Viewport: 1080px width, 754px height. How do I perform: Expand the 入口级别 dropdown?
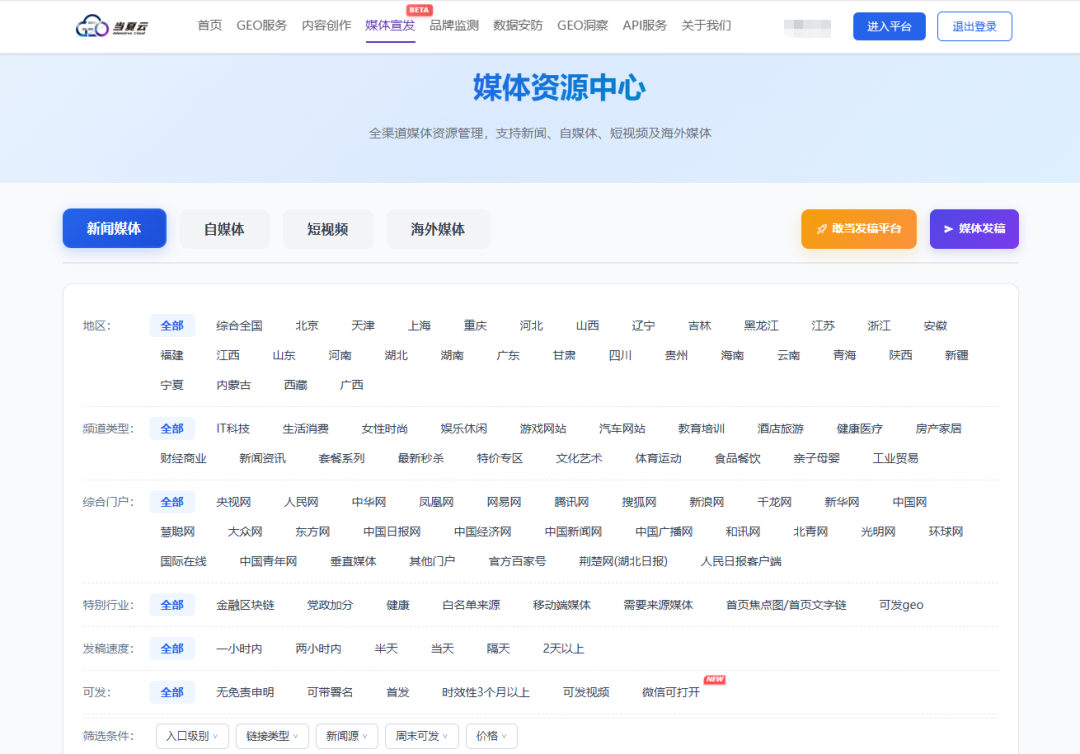tap(192, 736)
